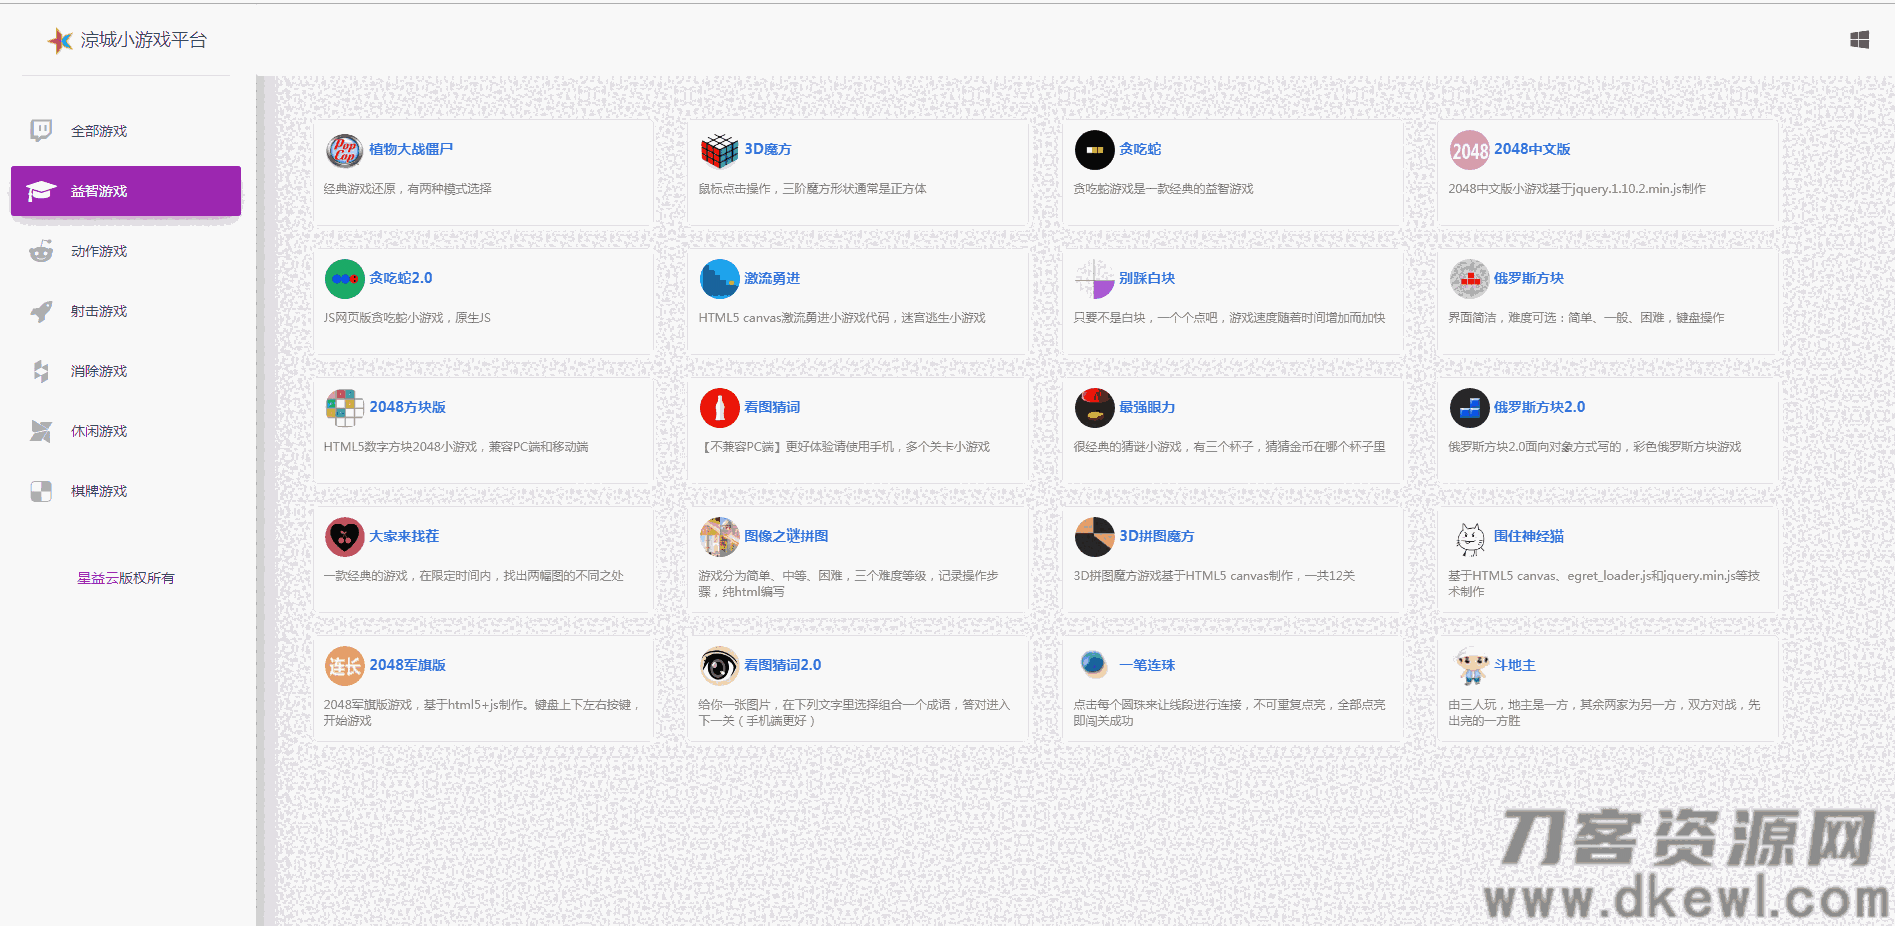Image resolution: width=1895 pixels, height=926 pixels.
Task: Click the text HTML5数字方块2048小游戏，兼容PC端和移动端
Action: pos(456,447)
